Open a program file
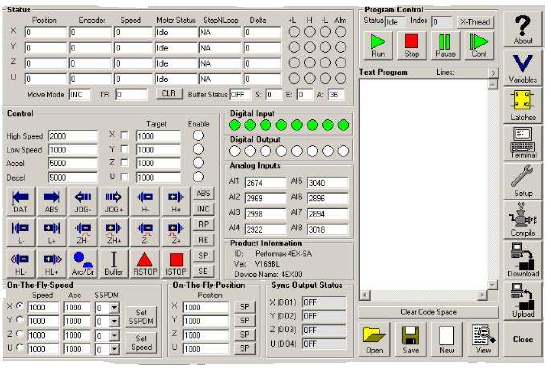 (374, 339)
